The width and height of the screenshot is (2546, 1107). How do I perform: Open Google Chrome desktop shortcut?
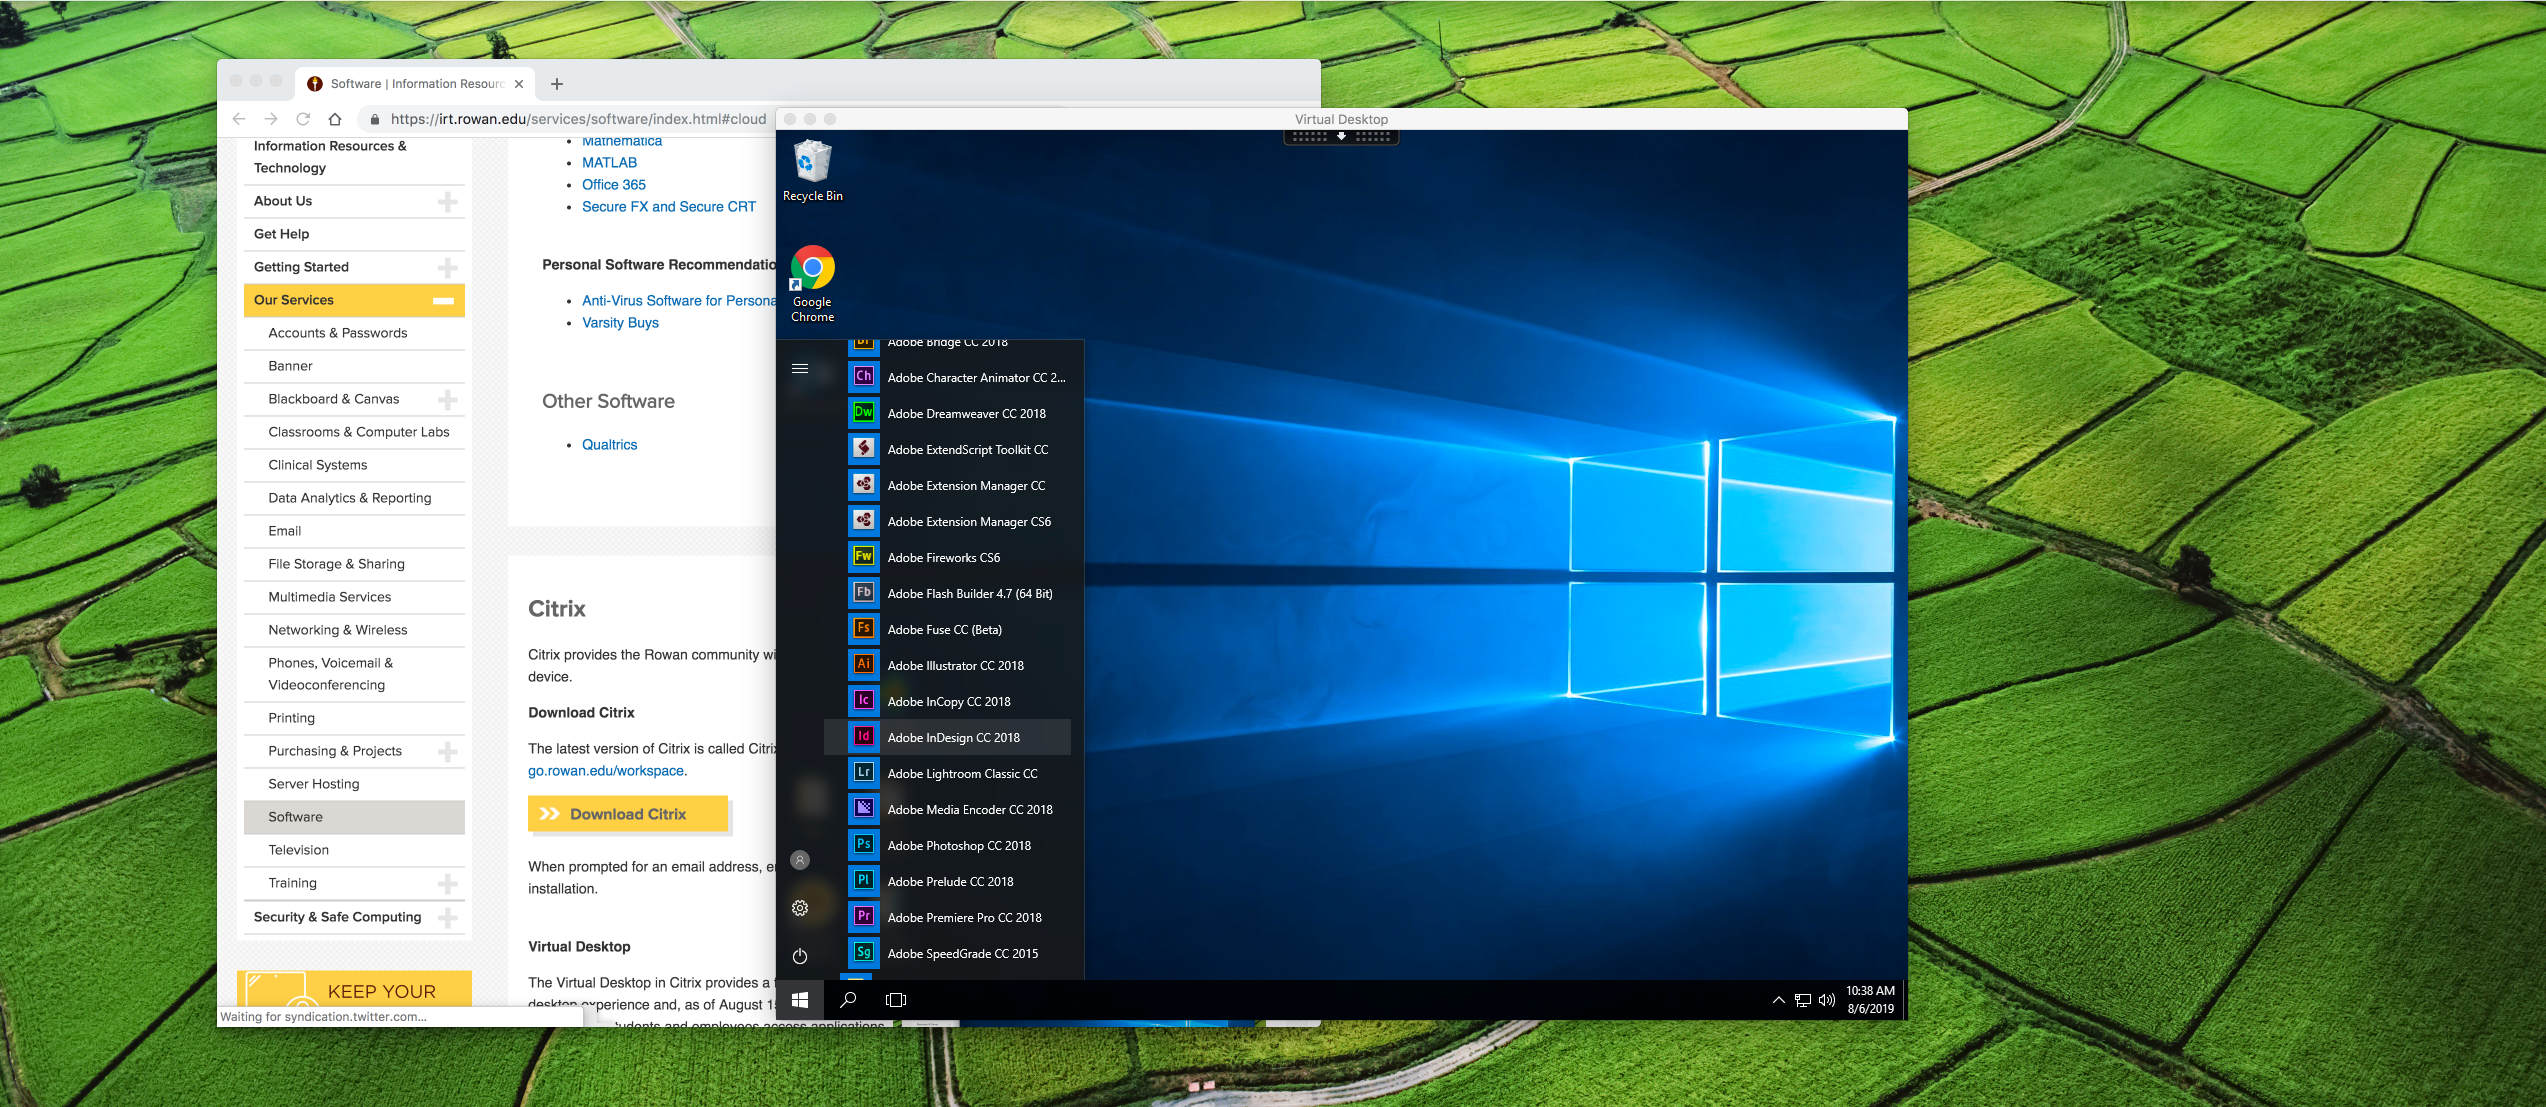tap(812, 284)
